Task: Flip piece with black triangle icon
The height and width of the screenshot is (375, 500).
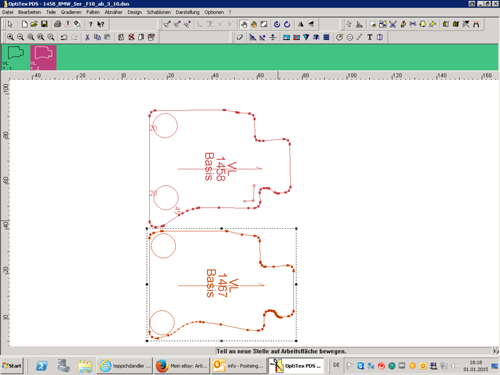Action: [301, 24]
